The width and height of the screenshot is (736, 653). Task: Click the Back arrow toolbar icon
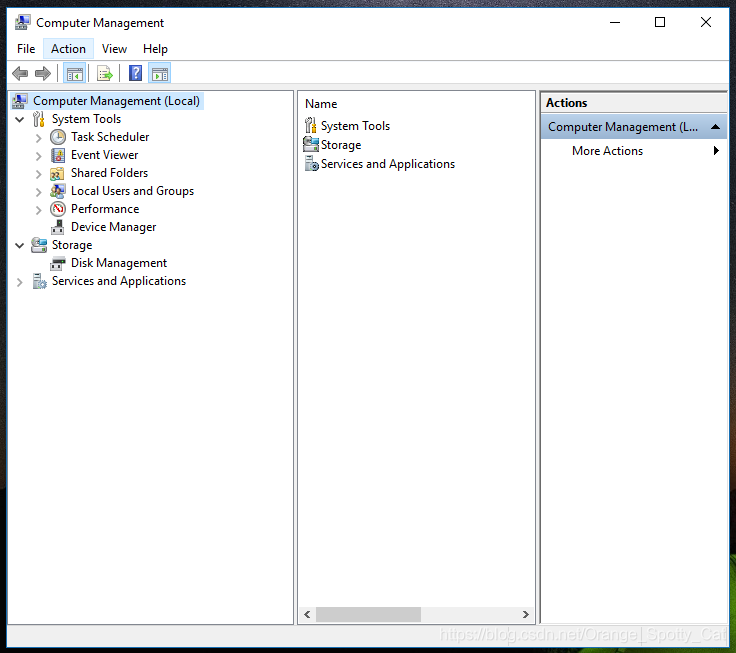pos(20,73)
